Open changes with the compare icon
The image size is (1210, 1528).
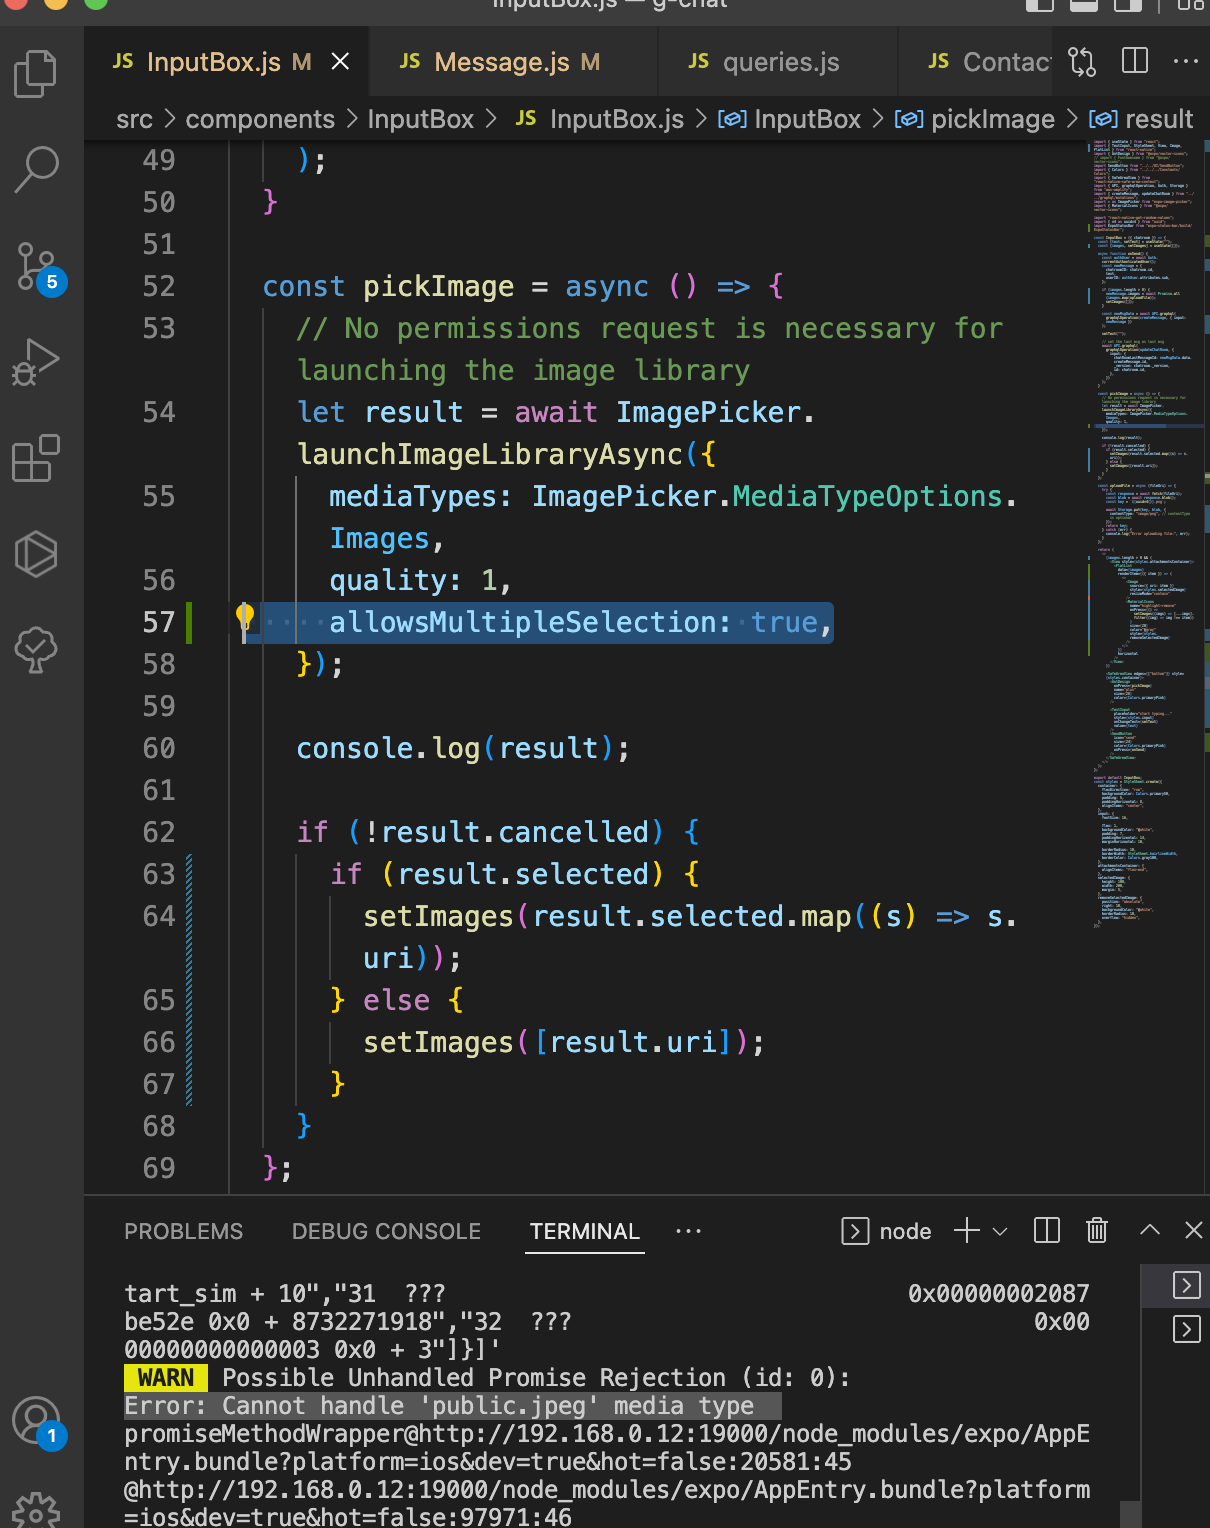click(x=1082, y=62)
